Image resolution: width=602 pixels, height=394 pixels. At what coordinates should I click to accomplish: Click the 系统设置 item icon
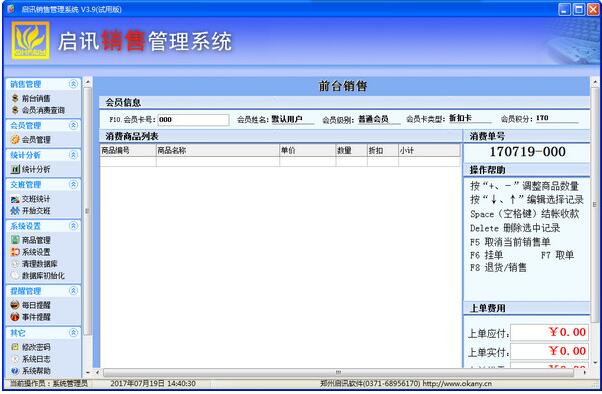[x=15, y=252]
